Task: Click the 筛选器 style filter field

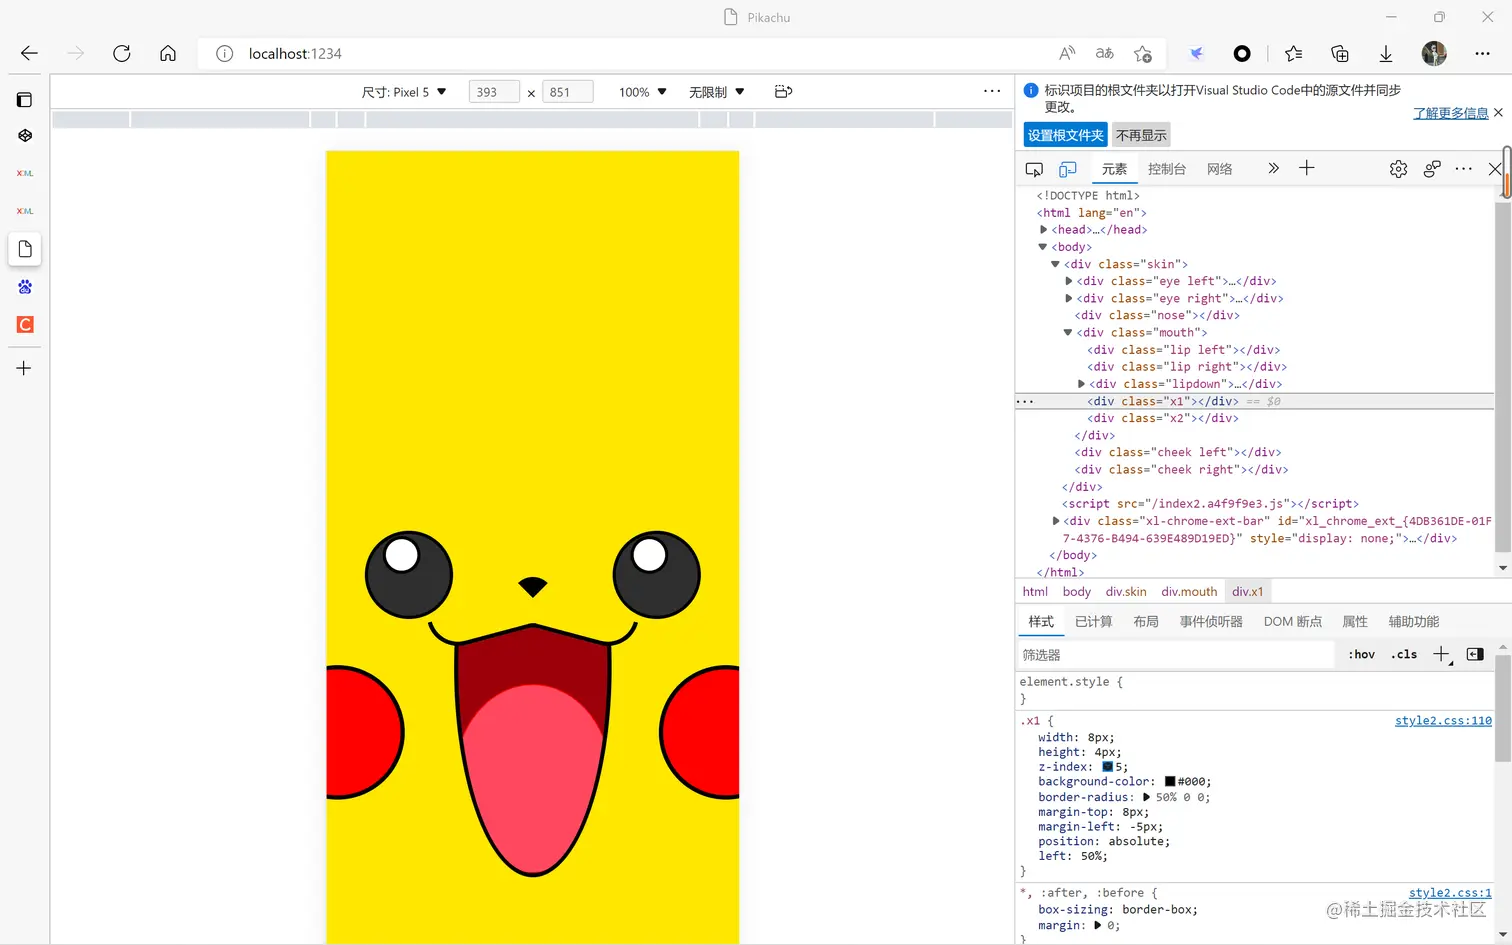Action: tap(1175, 655)
